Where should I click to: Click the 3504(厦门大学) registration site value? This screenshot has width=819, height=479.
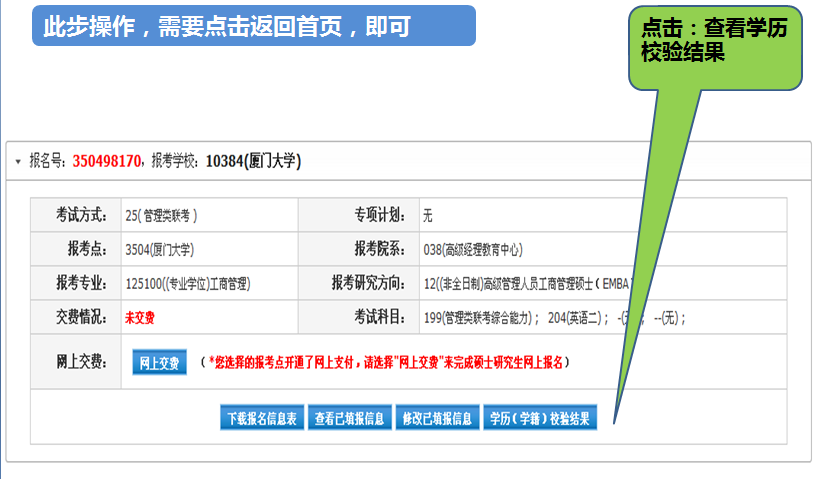point(160,250)
